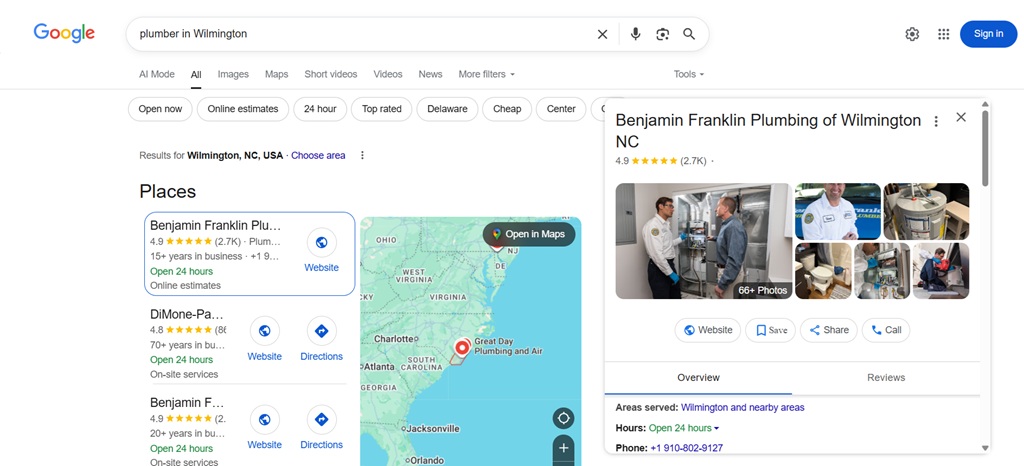Viewport: 1024px width, 466px height.
Task: Zoom in on the map
Action: [563, 448]
